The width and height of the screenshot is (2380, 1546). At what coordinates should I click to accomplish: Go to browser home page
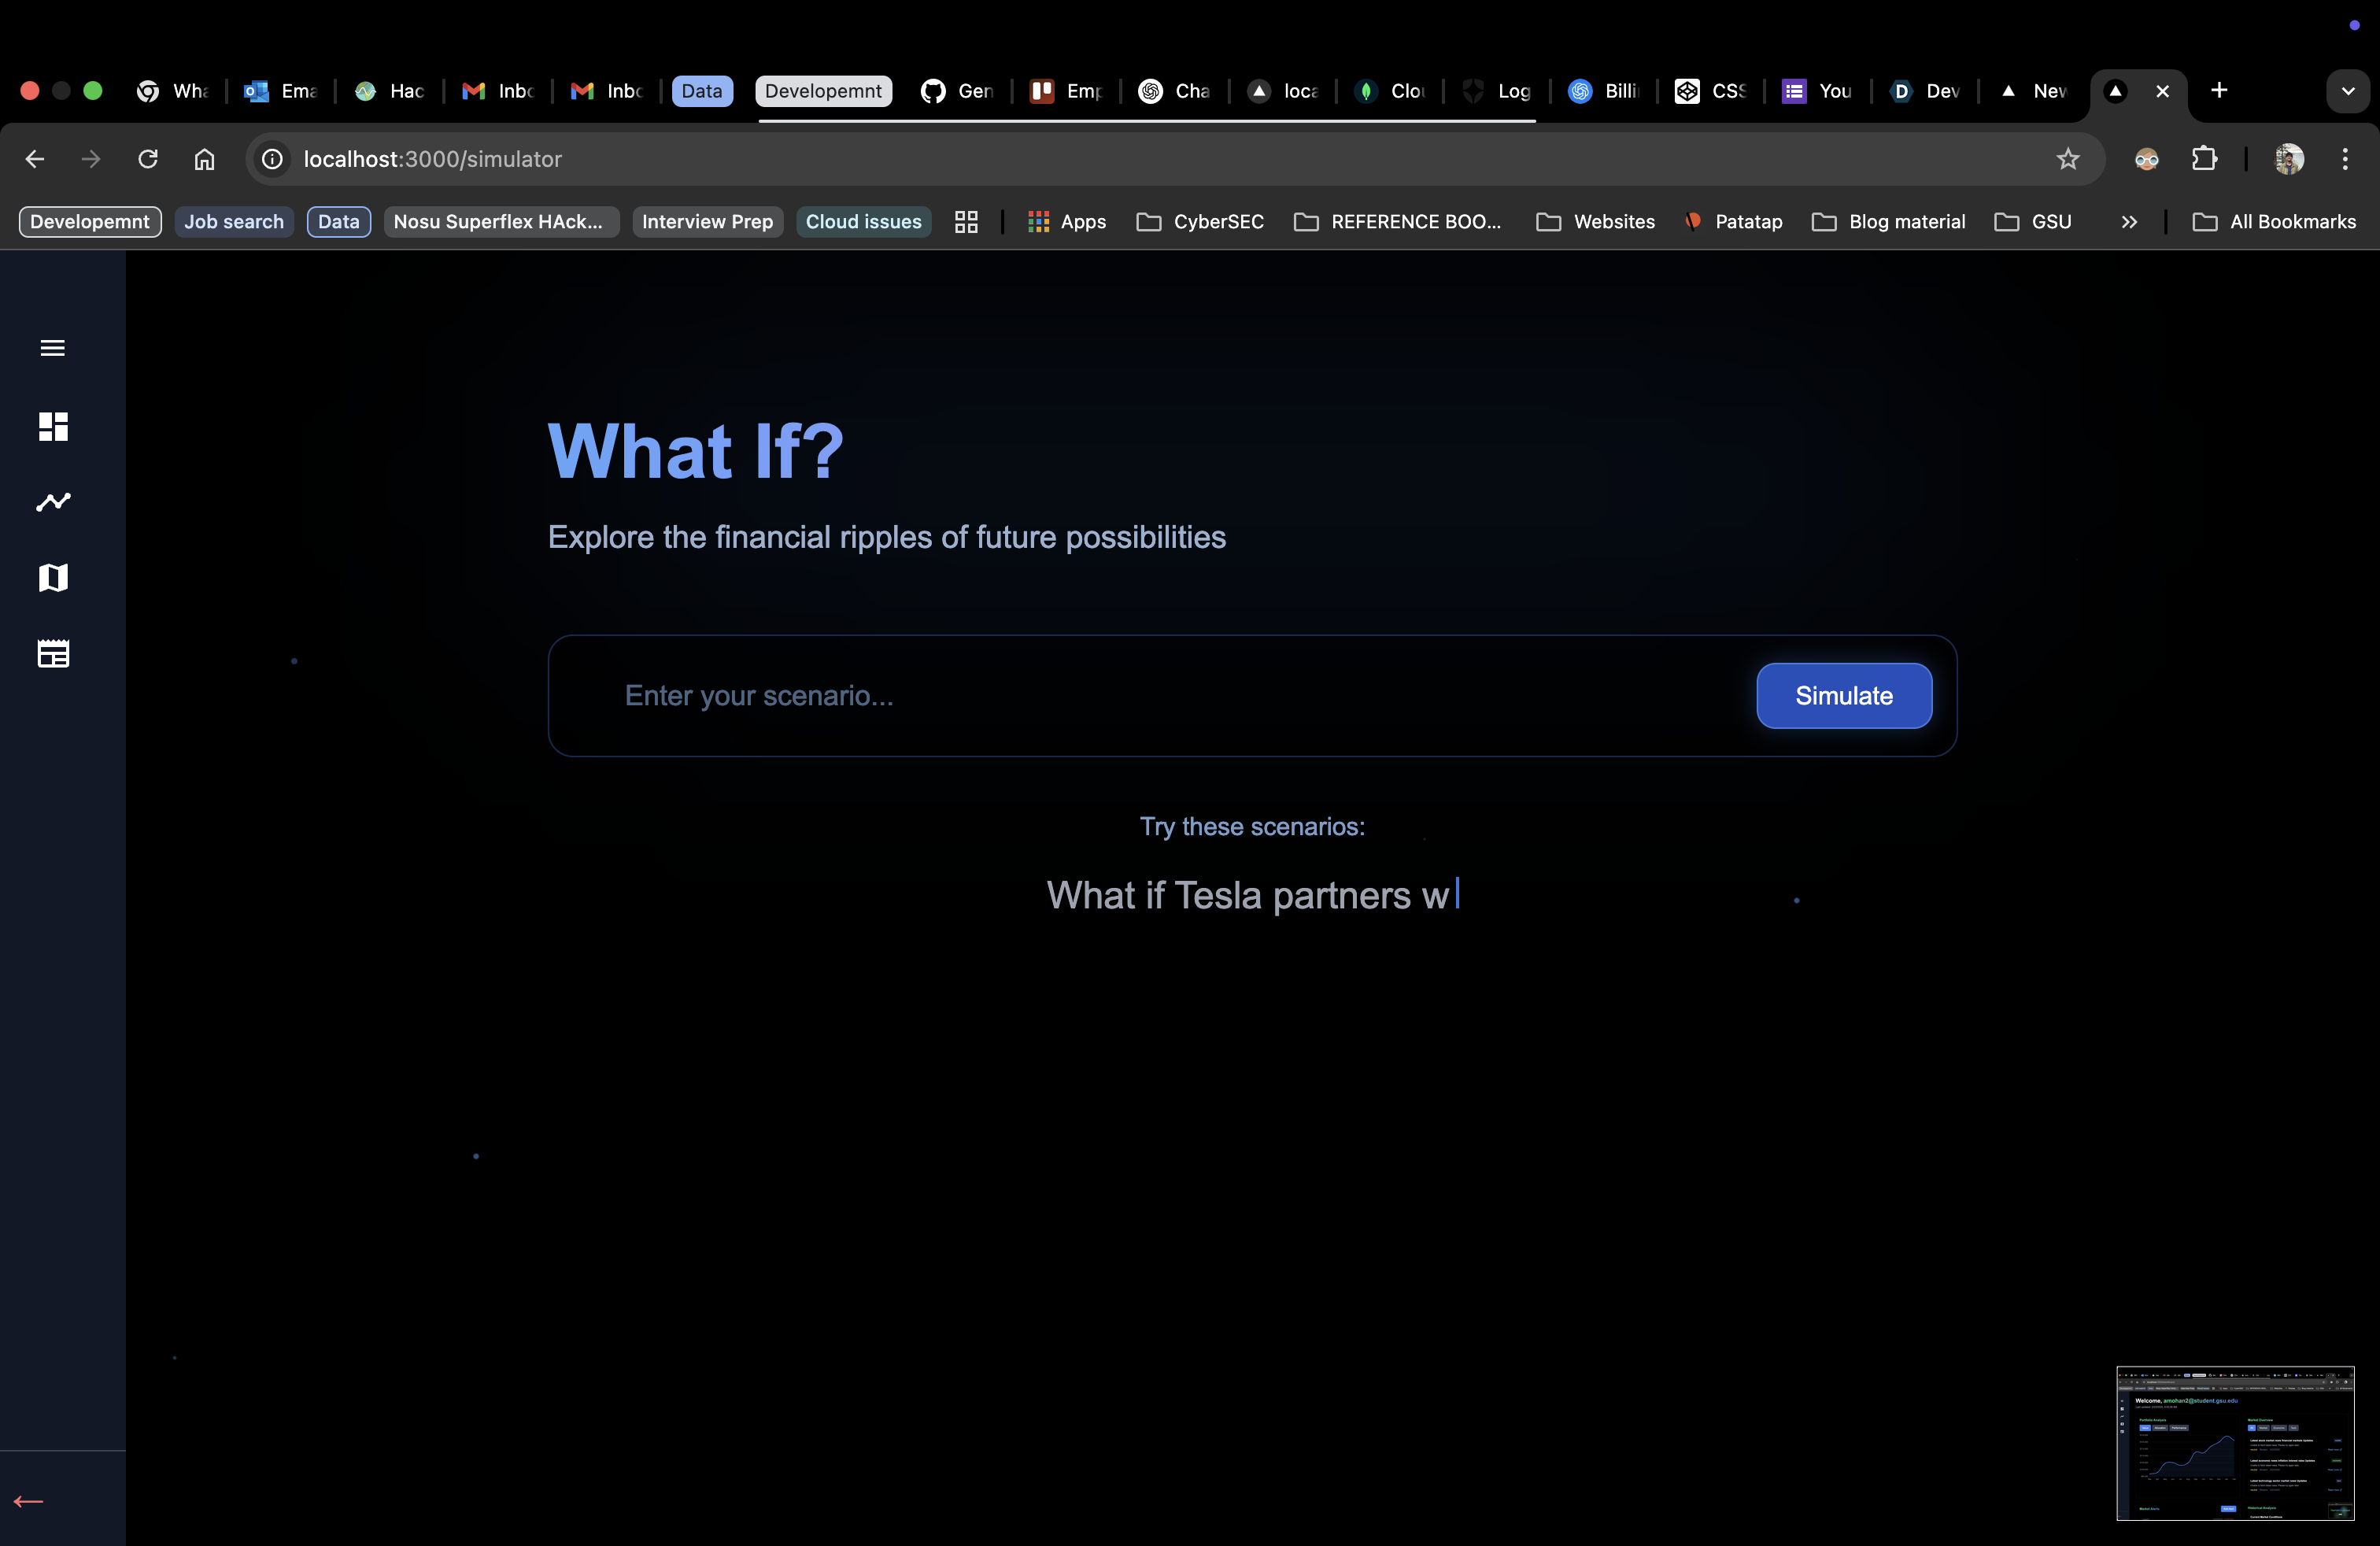pos(204,159)
